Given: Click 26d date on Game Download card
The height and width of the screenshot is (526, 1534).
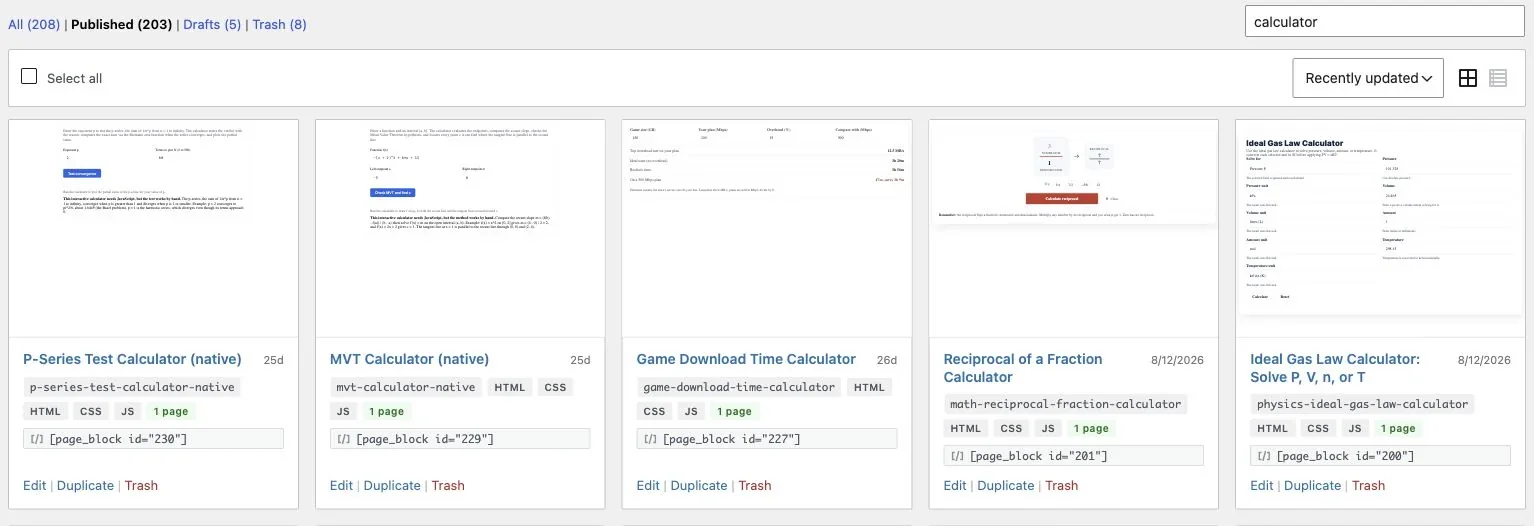Looking at the screenshot, I should click(887, 360).
